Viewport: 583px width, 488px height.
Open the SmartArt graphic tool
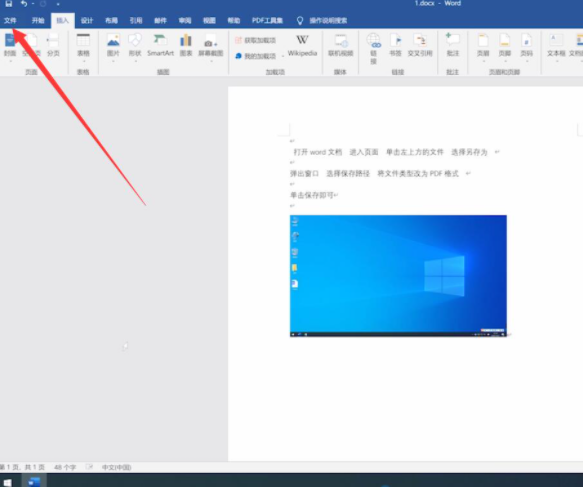(x=160, y=45)
